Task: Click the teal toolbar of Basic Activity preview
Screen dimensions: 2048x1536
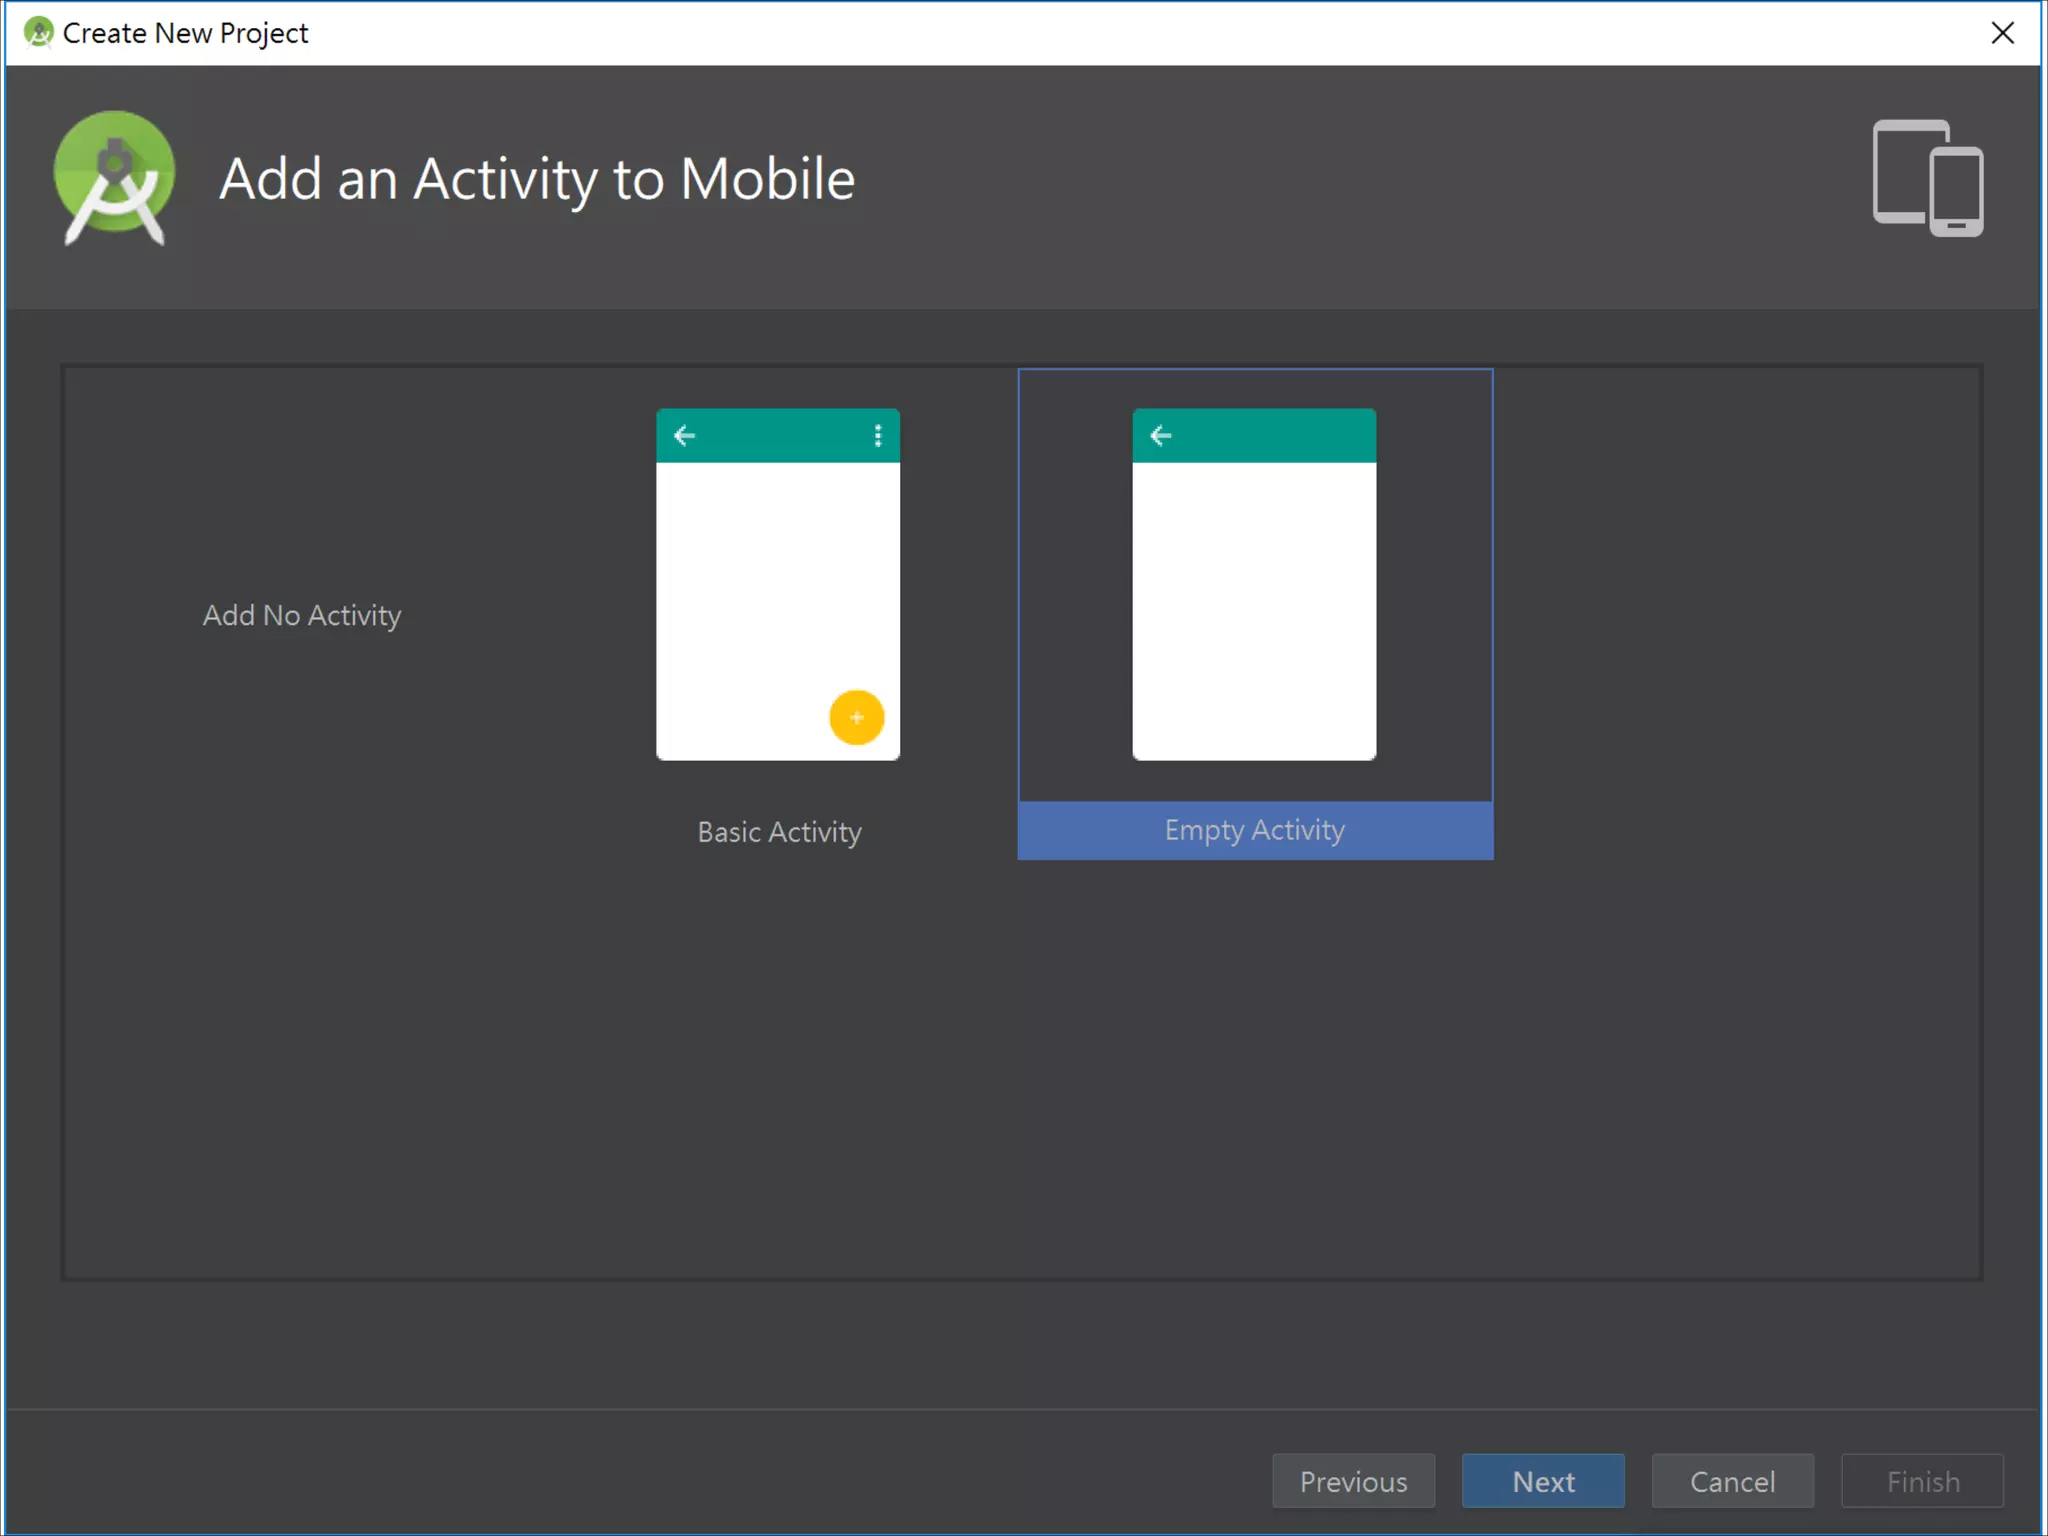Action: tap(778, 436)
